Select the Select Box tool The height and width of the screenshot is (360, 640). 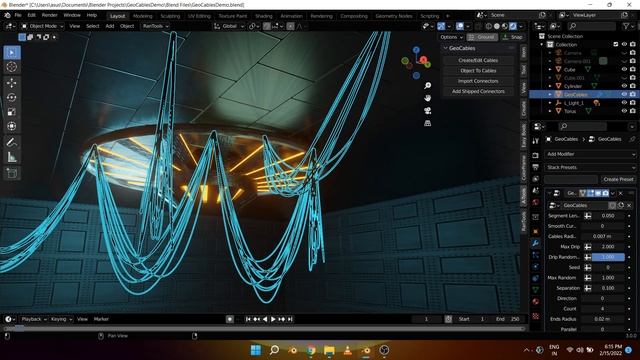click(12, 53)
